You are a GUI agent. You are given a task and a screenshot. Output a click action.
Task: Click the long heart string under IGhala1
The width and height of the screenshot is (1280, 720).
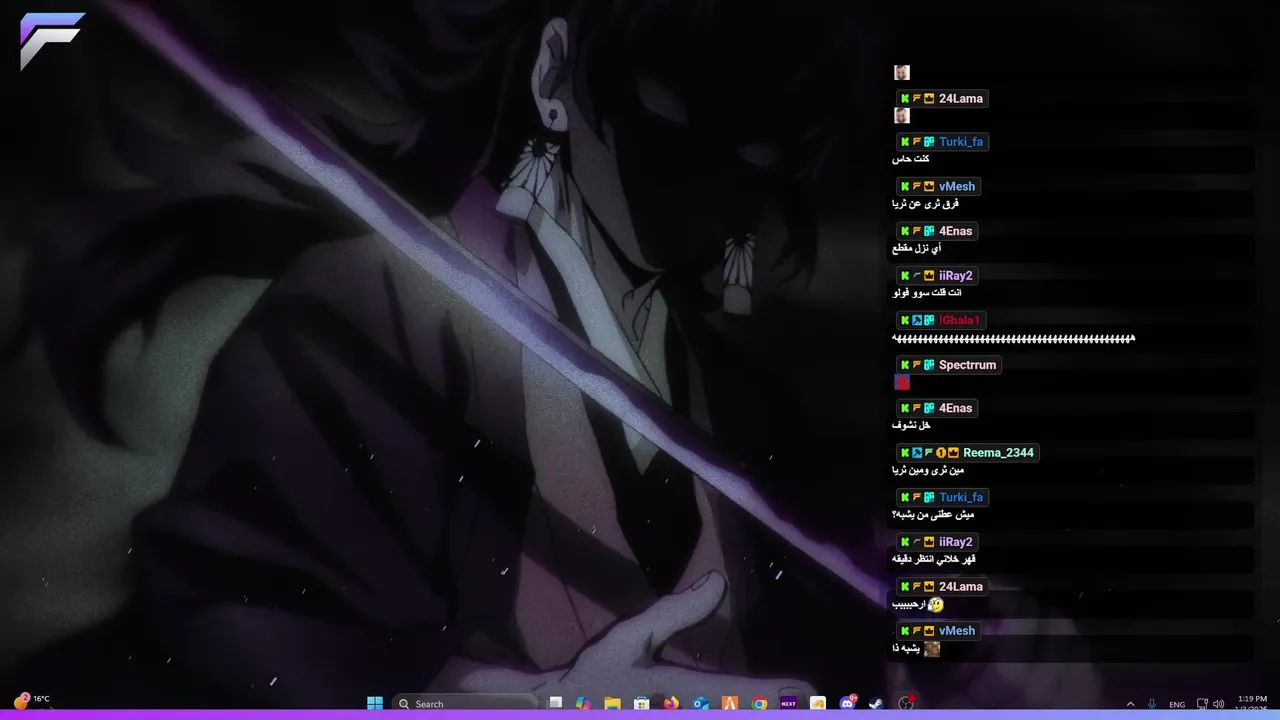[1013, 338]
